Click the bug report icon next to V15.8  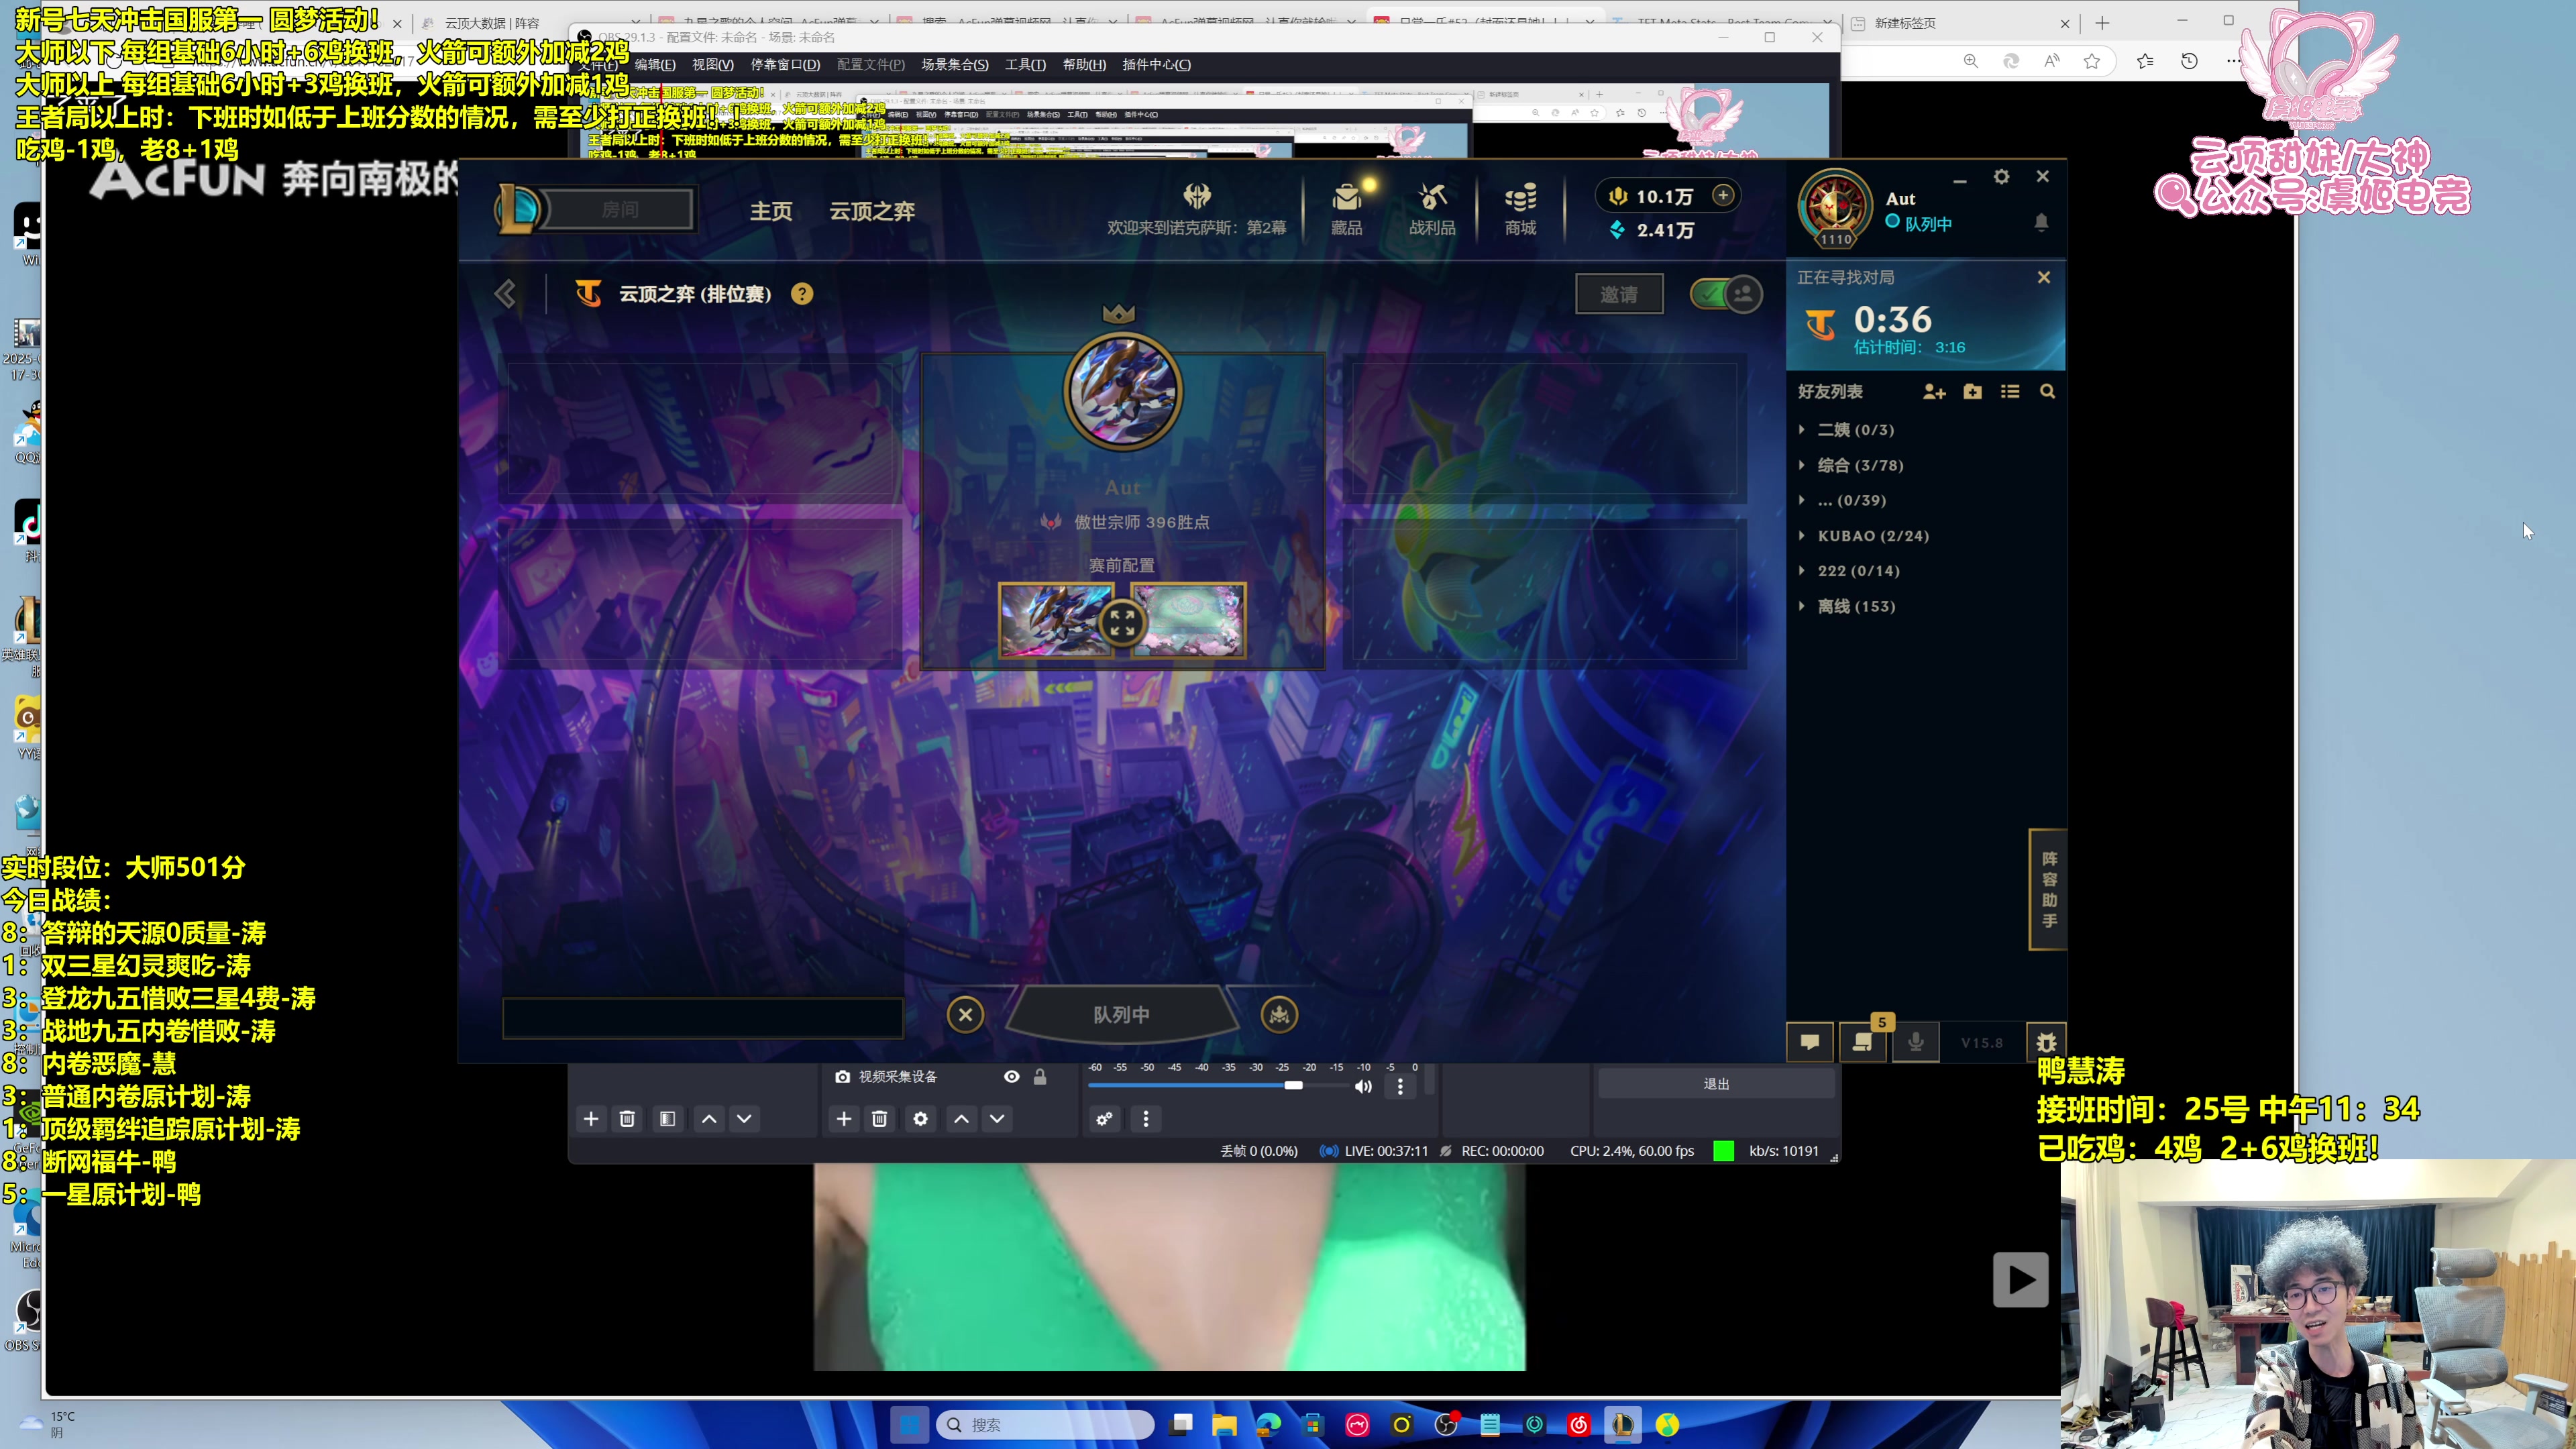tap(2046, 1042)
